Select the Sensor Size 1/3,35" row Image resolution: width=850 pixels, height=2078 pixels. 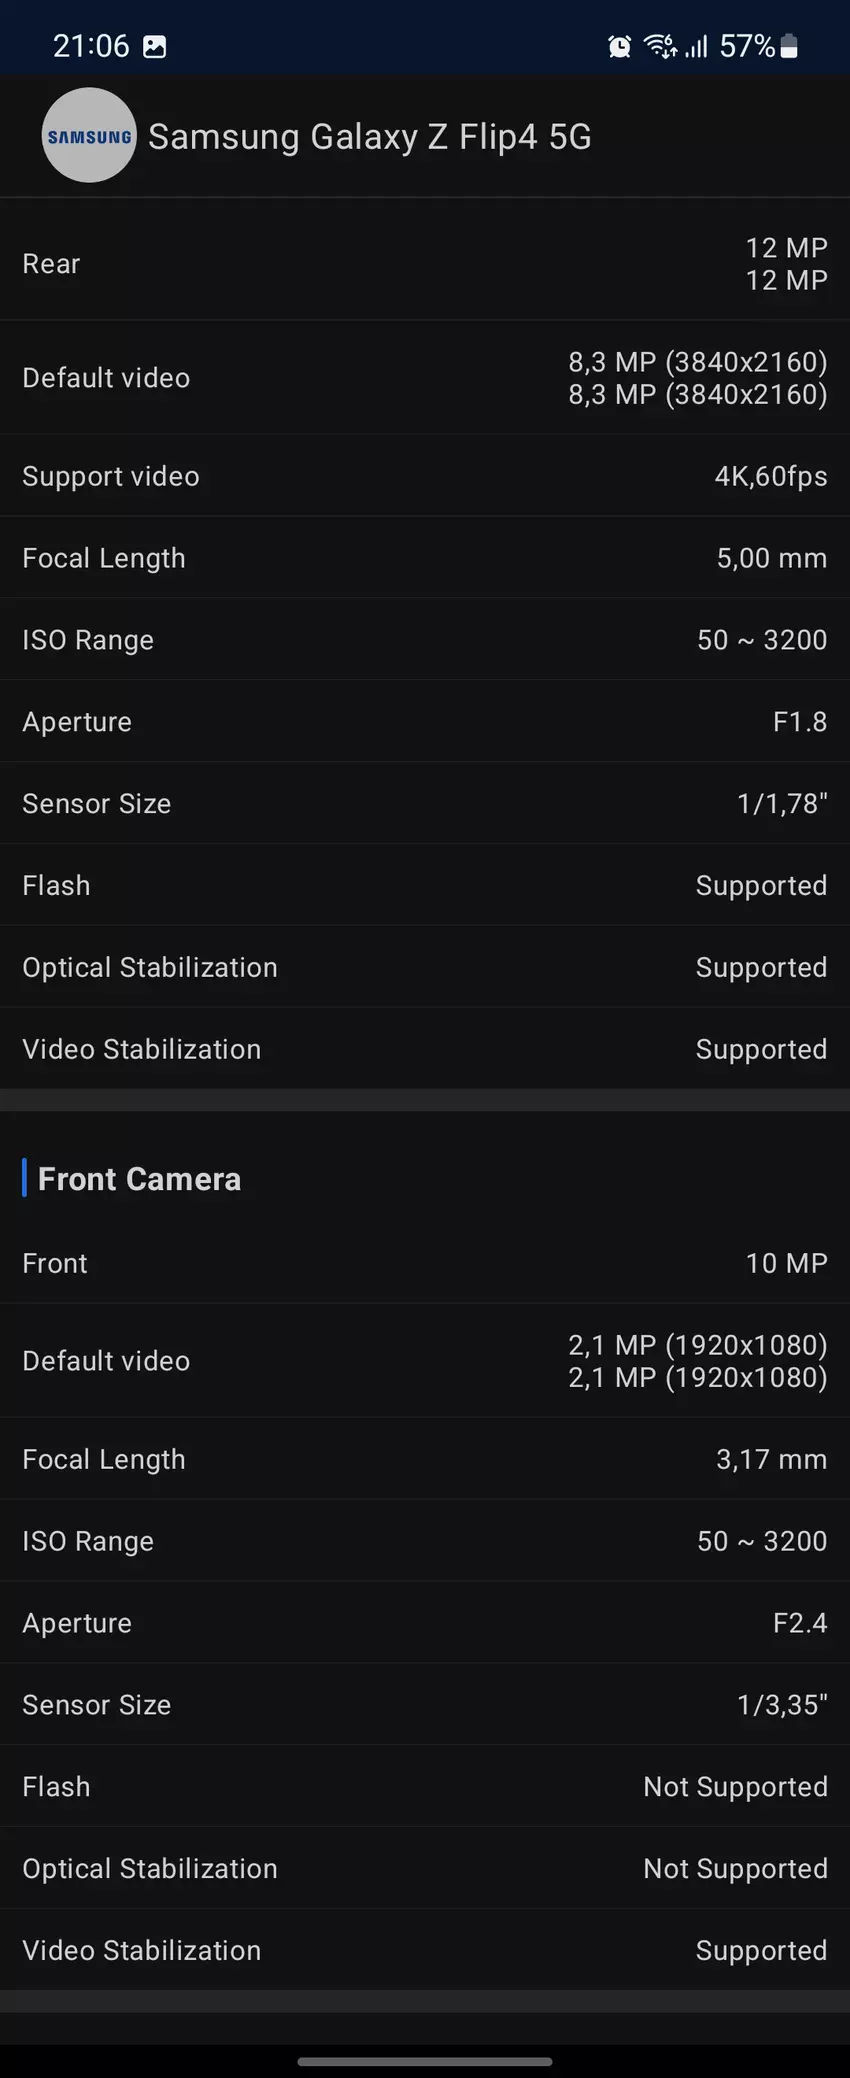(x=425, y=1705)
